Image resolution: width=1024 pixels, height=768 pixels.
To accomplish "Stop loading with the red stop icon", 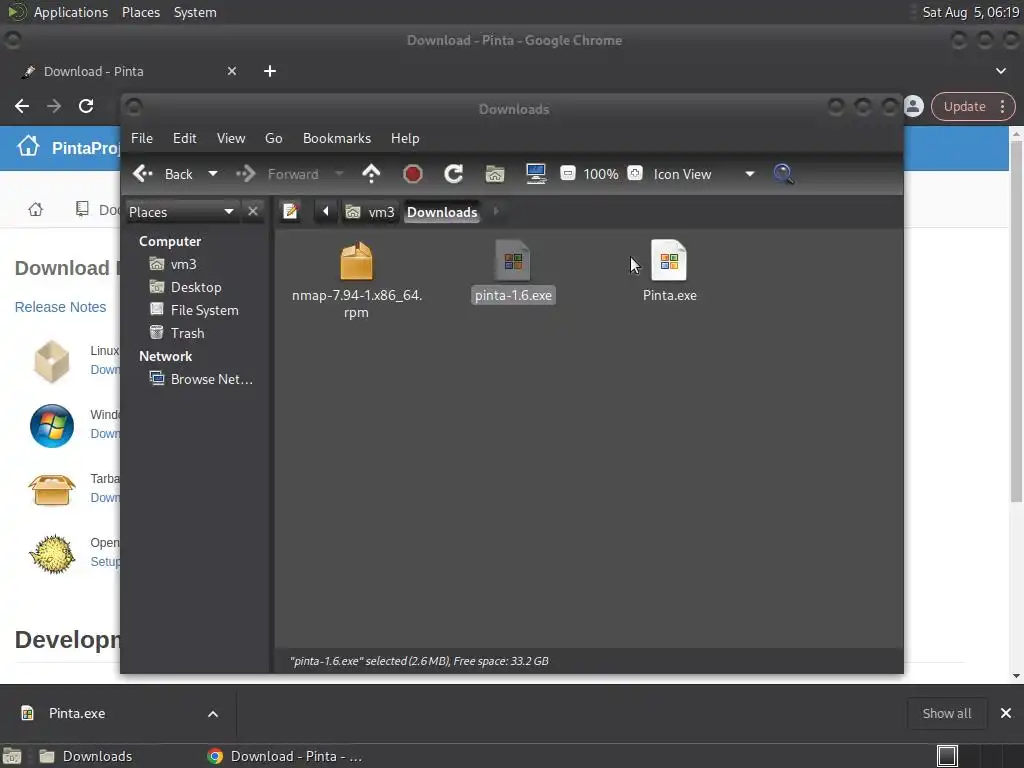I will [413, 174].
